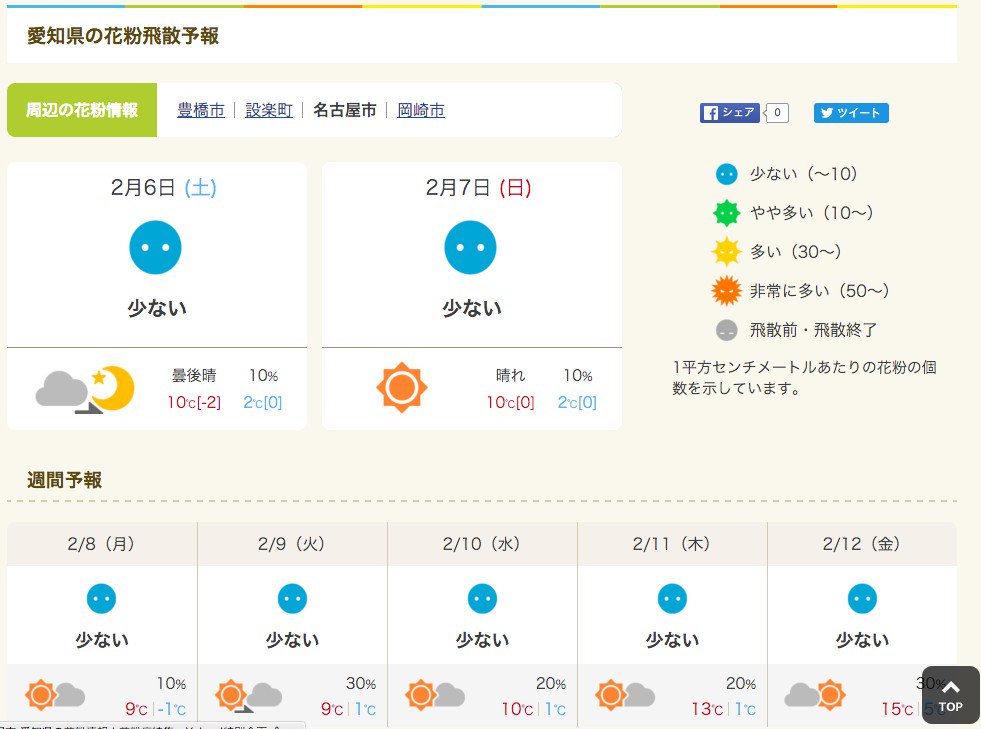981x729 pixels.
Task: Click the blue 少ない legend icon
Action: pyautogui.click(x=726, y=174)
